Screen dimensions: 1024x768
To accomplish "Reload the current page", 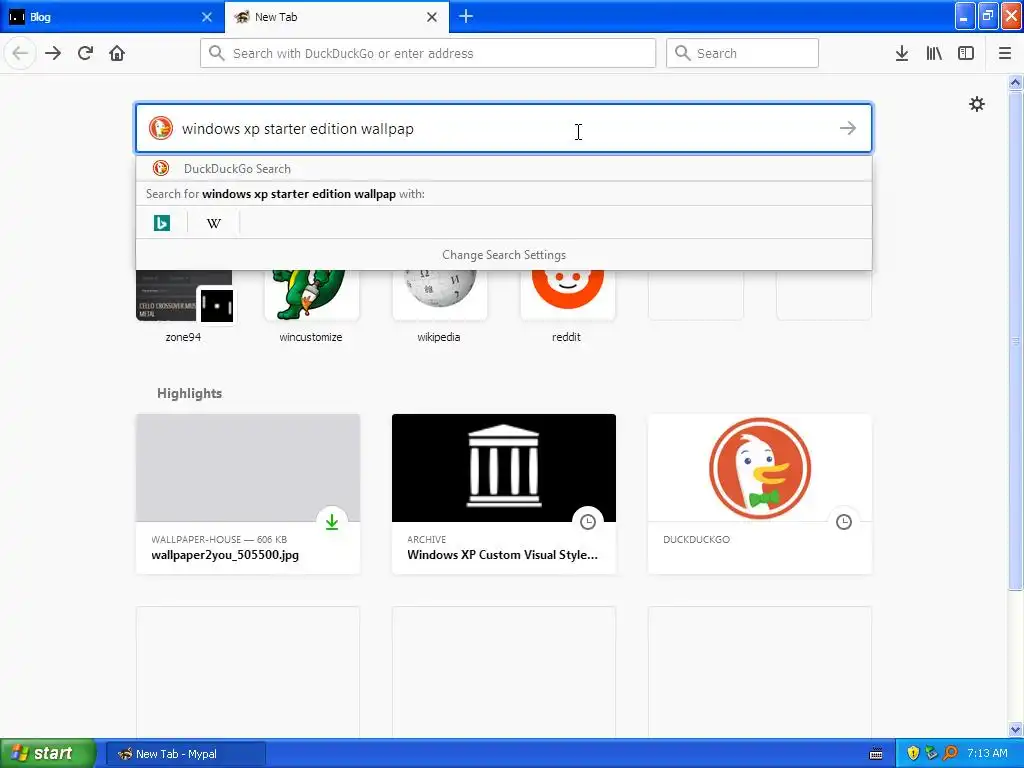I will click(85, 53).
